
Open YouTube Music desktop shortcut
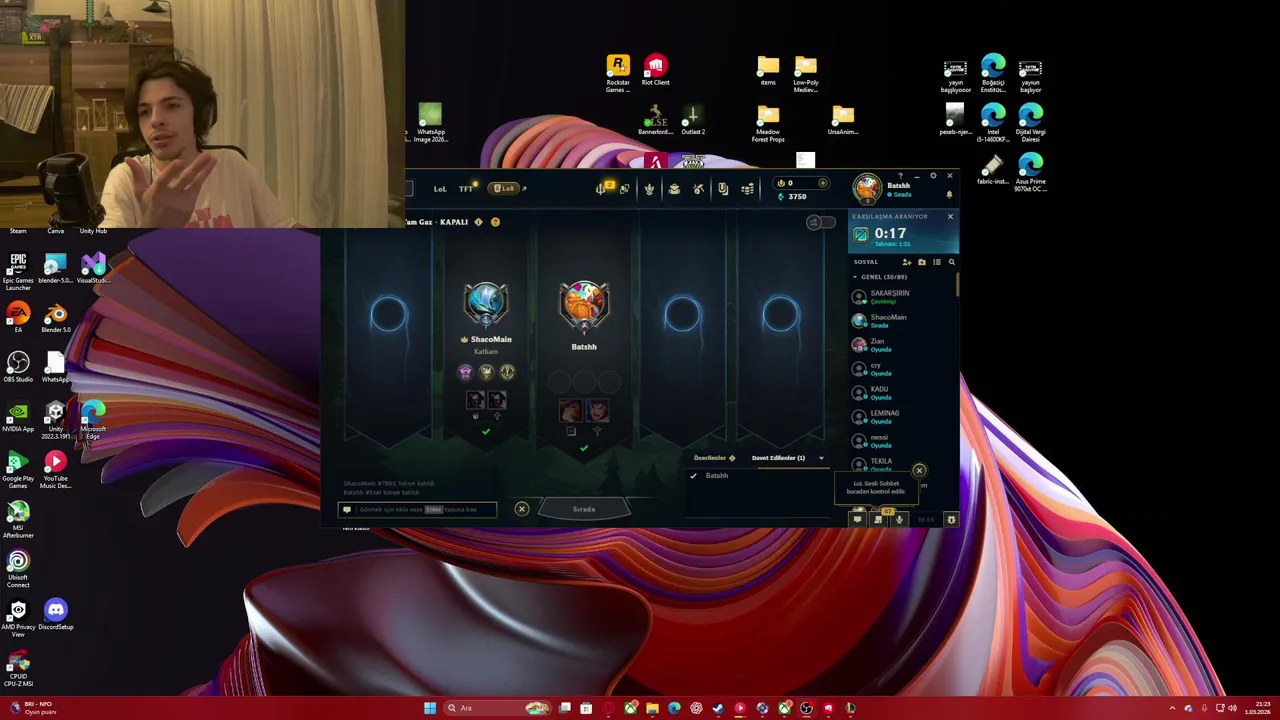[55, 470]
